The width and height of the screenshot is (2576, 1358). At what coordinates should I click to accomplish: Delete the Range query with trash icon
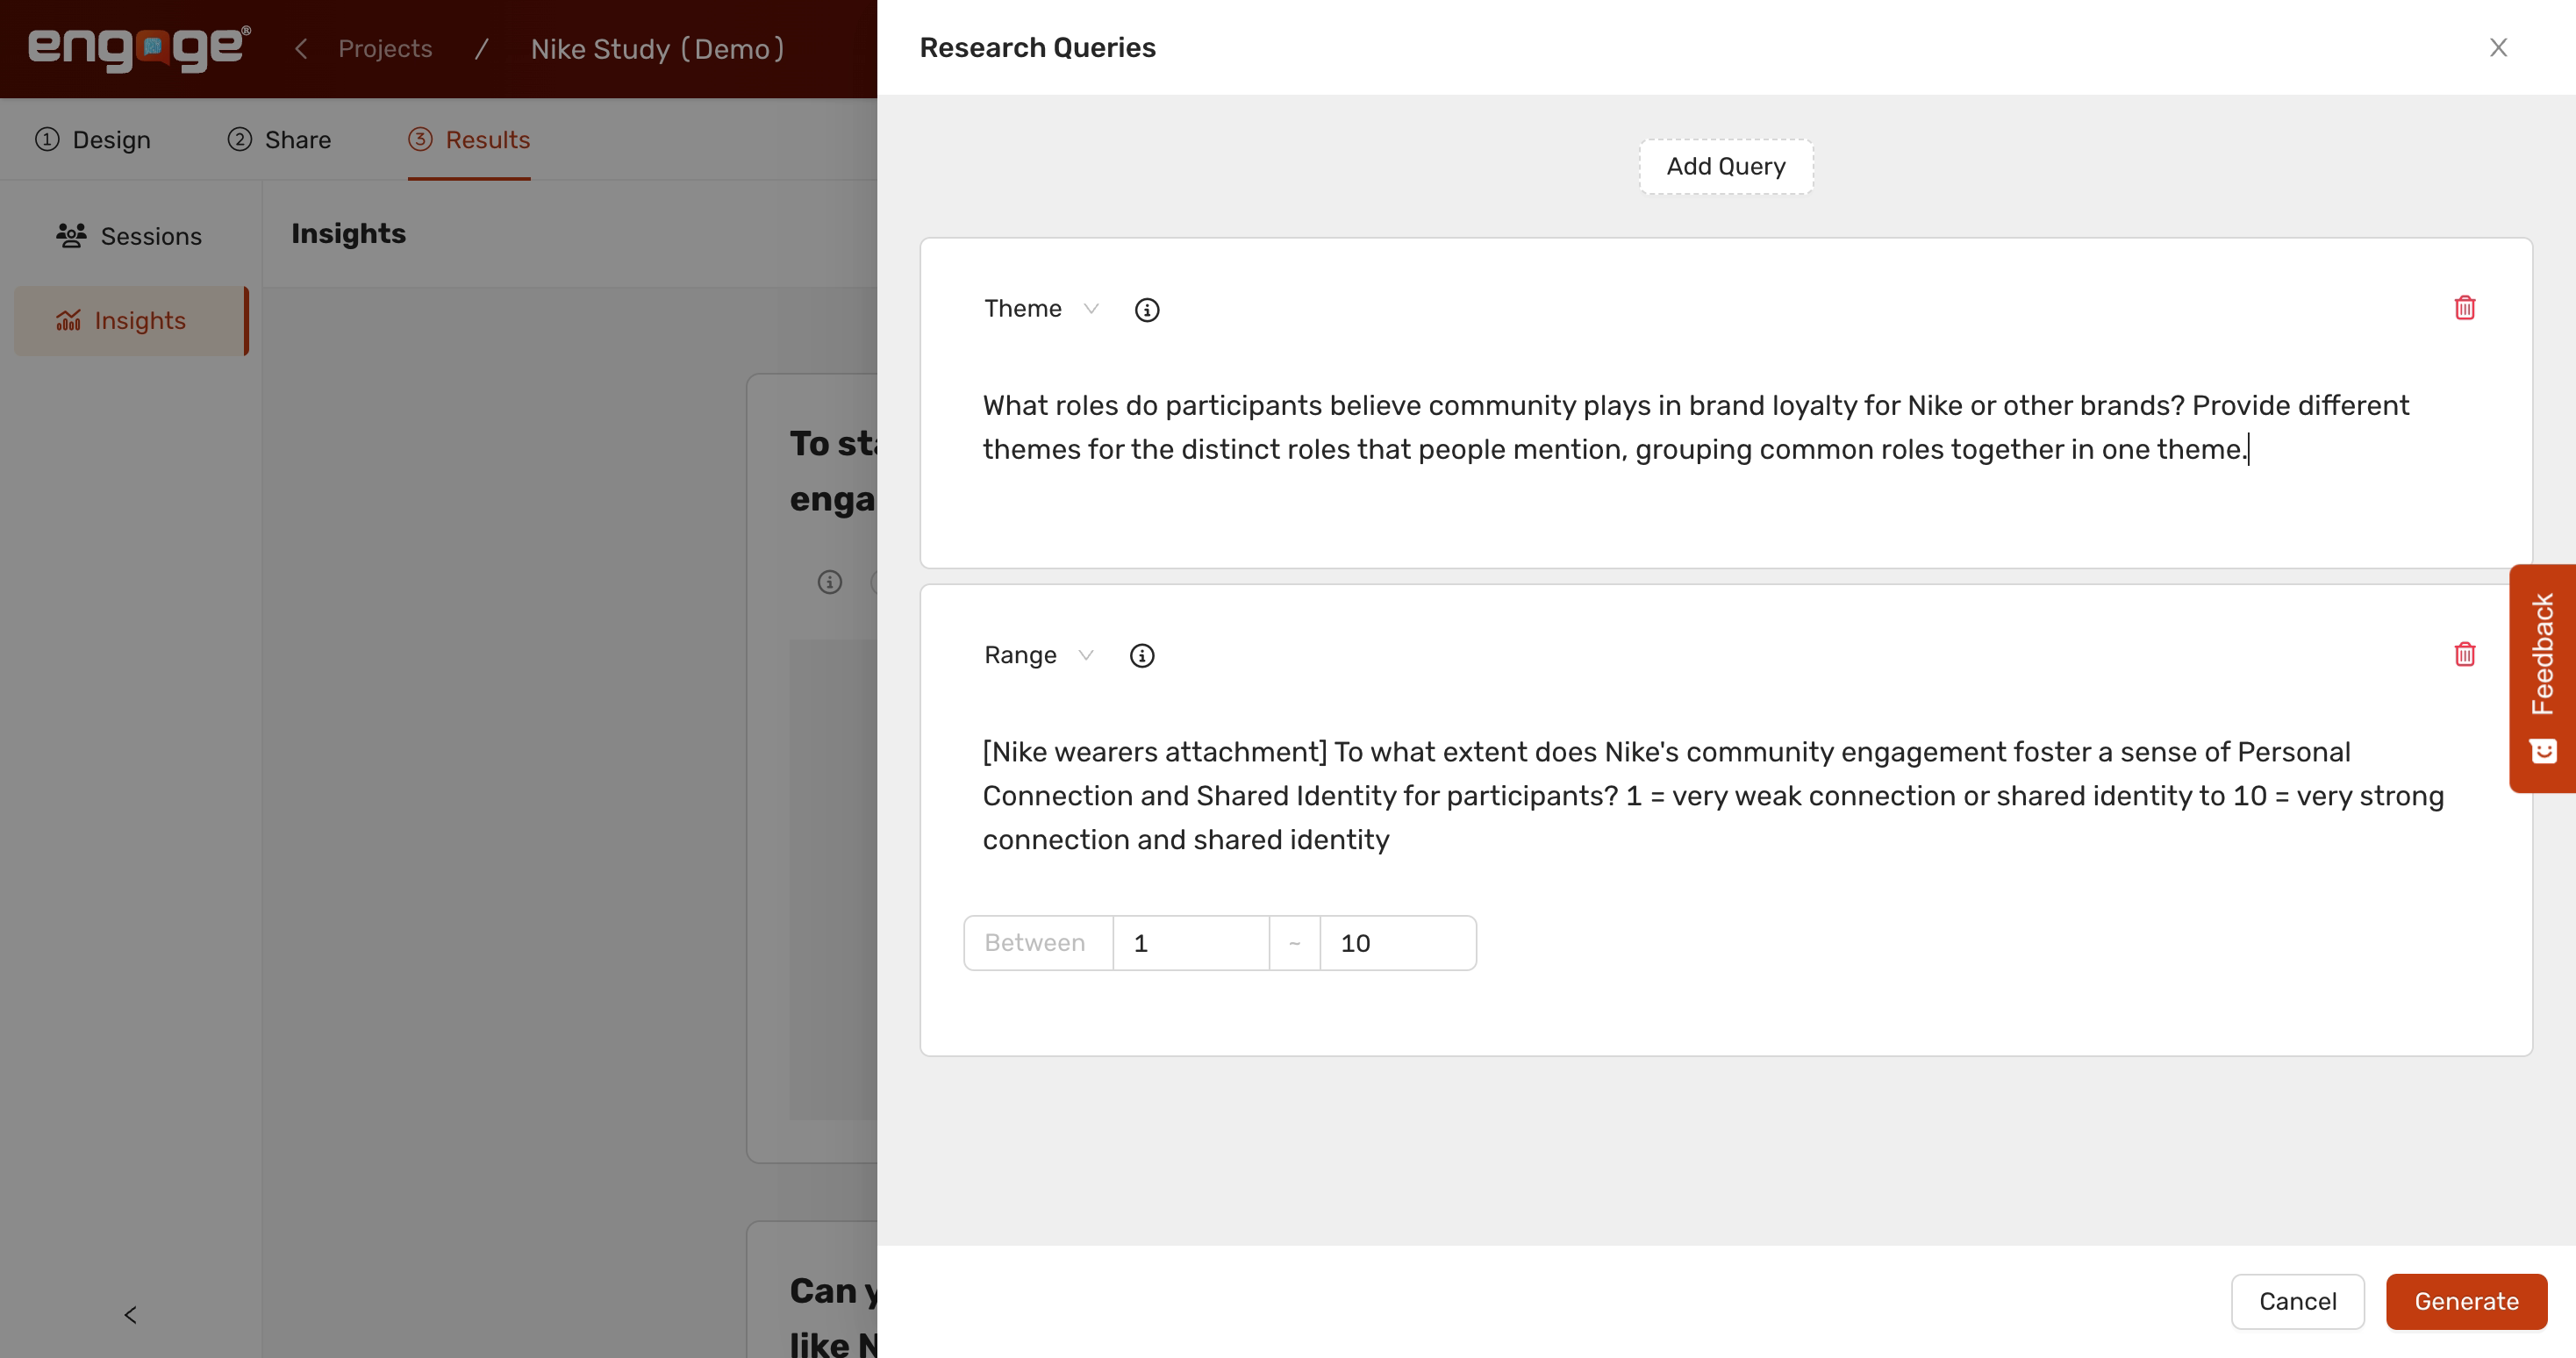(x=2464, y=654)
